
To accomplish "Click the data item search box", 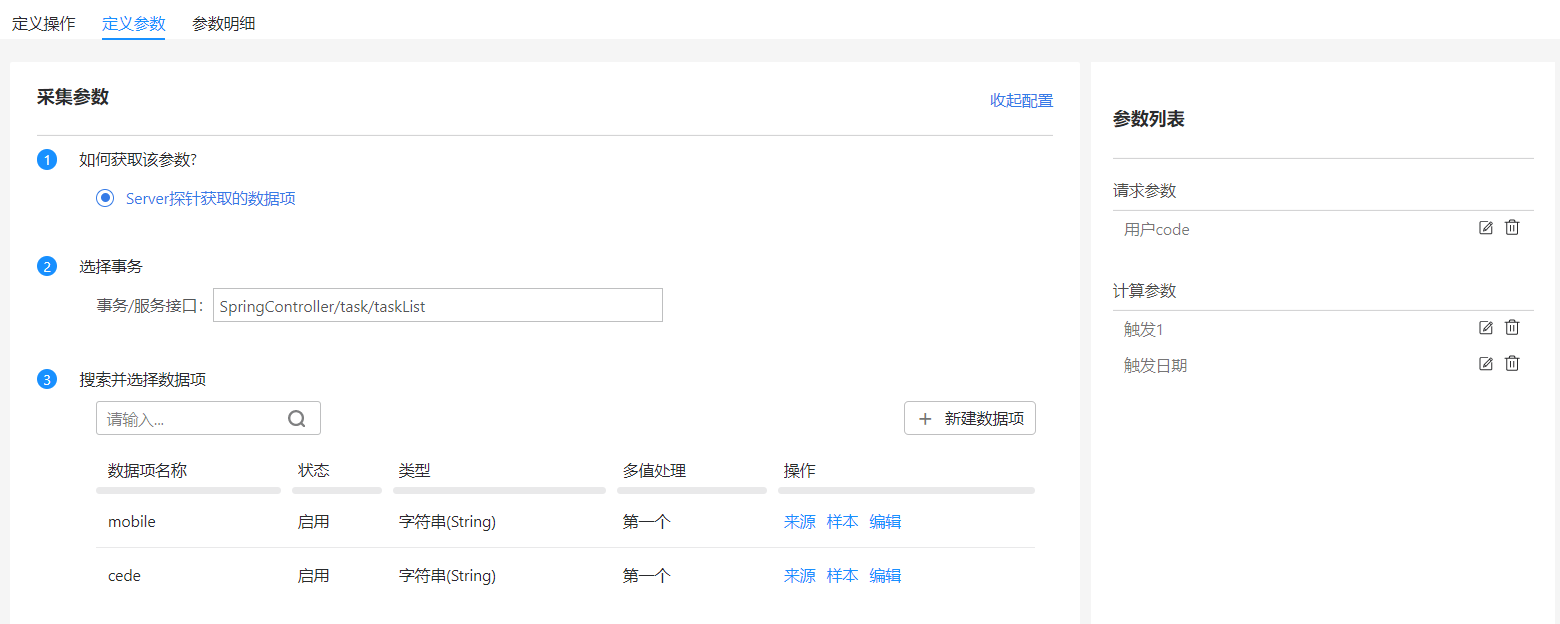I will tap(190, 419).
